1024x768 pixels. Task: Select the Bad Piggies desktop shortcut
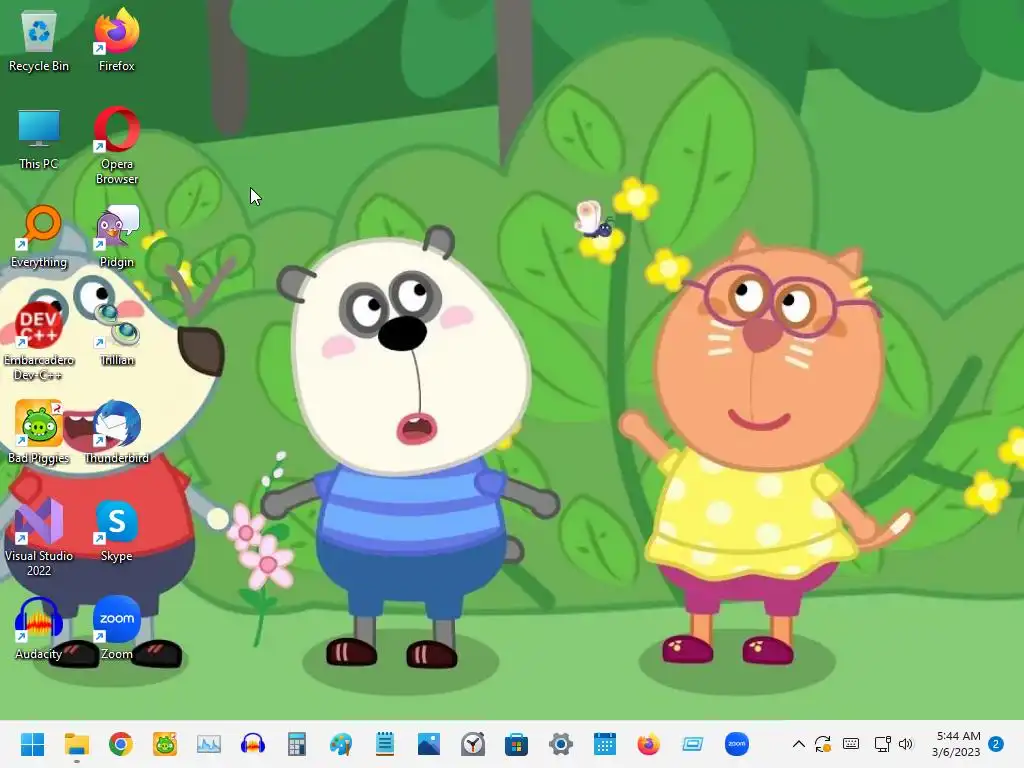[39, 434]
